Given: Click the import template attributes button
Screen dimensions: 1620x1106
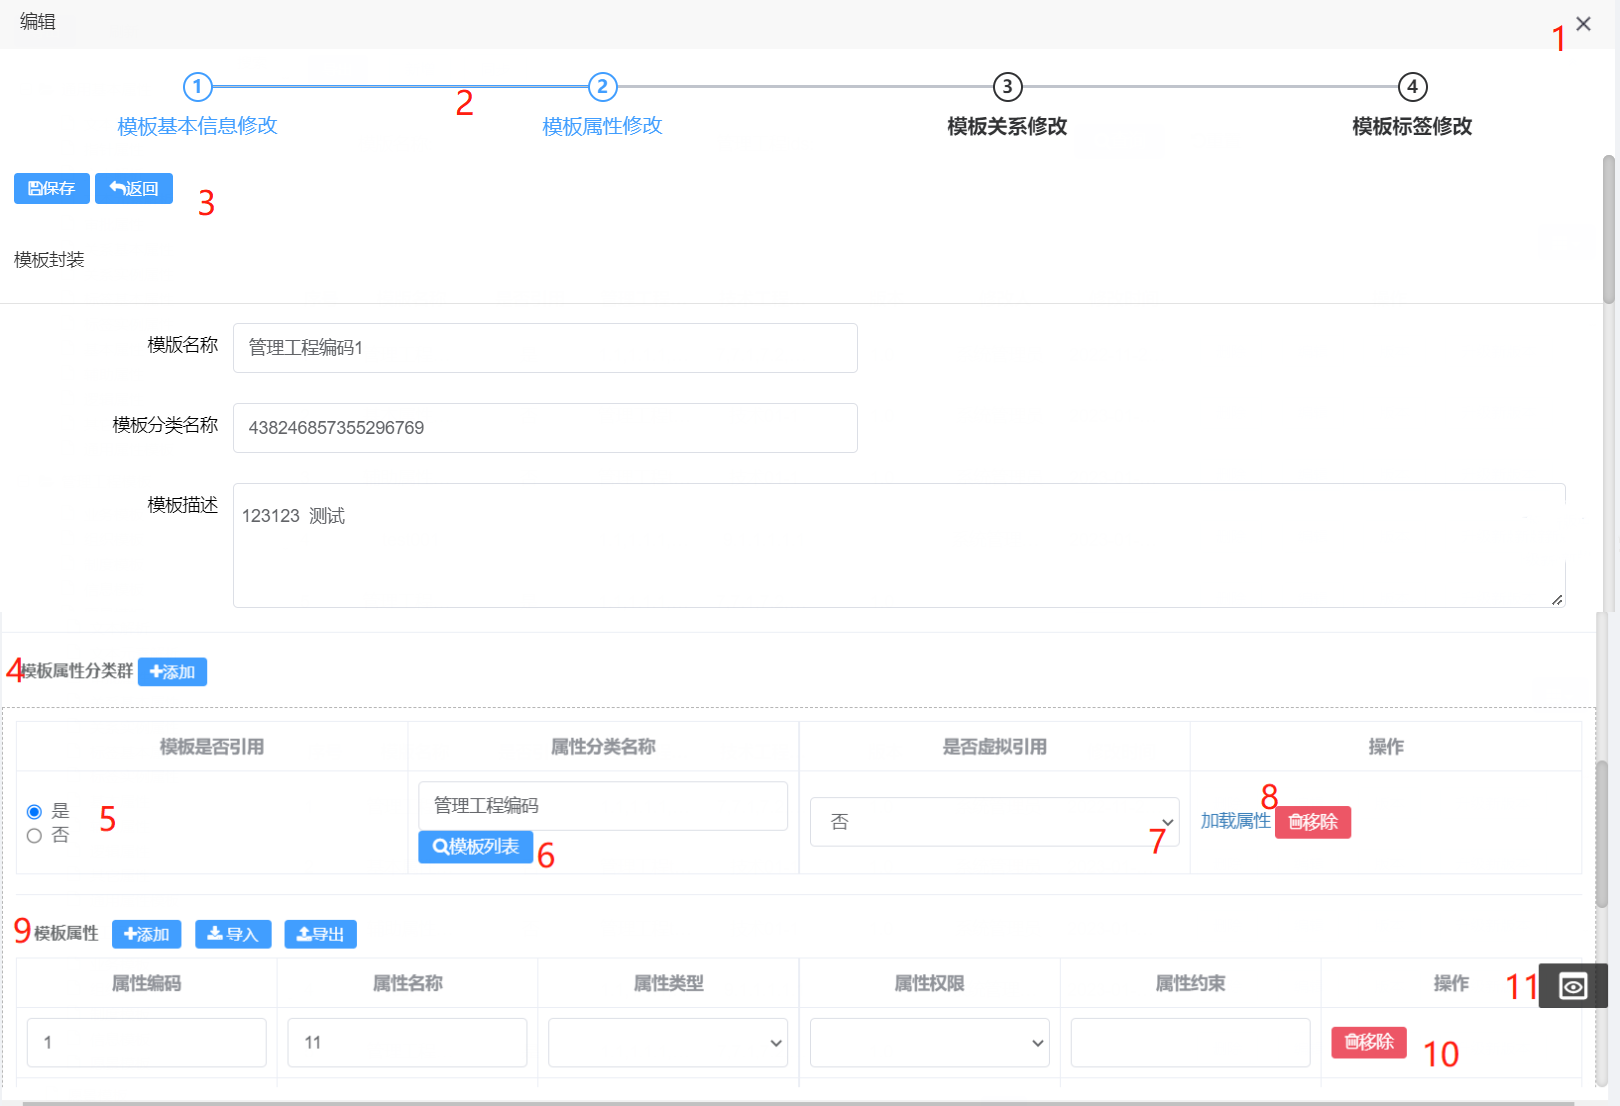Looking at the screenshot, I should tap(233, 934).
